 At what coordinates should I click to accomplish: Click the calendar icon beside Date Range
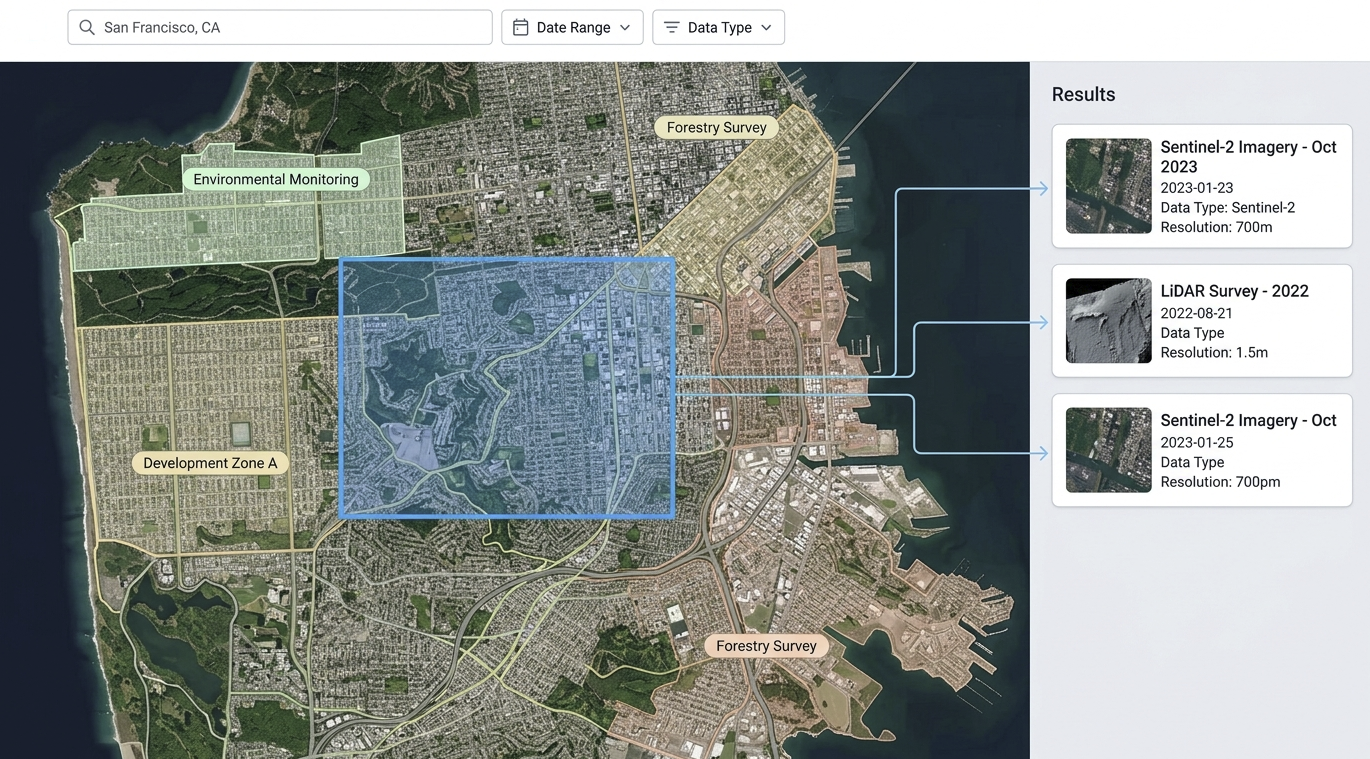coord(520,28)
